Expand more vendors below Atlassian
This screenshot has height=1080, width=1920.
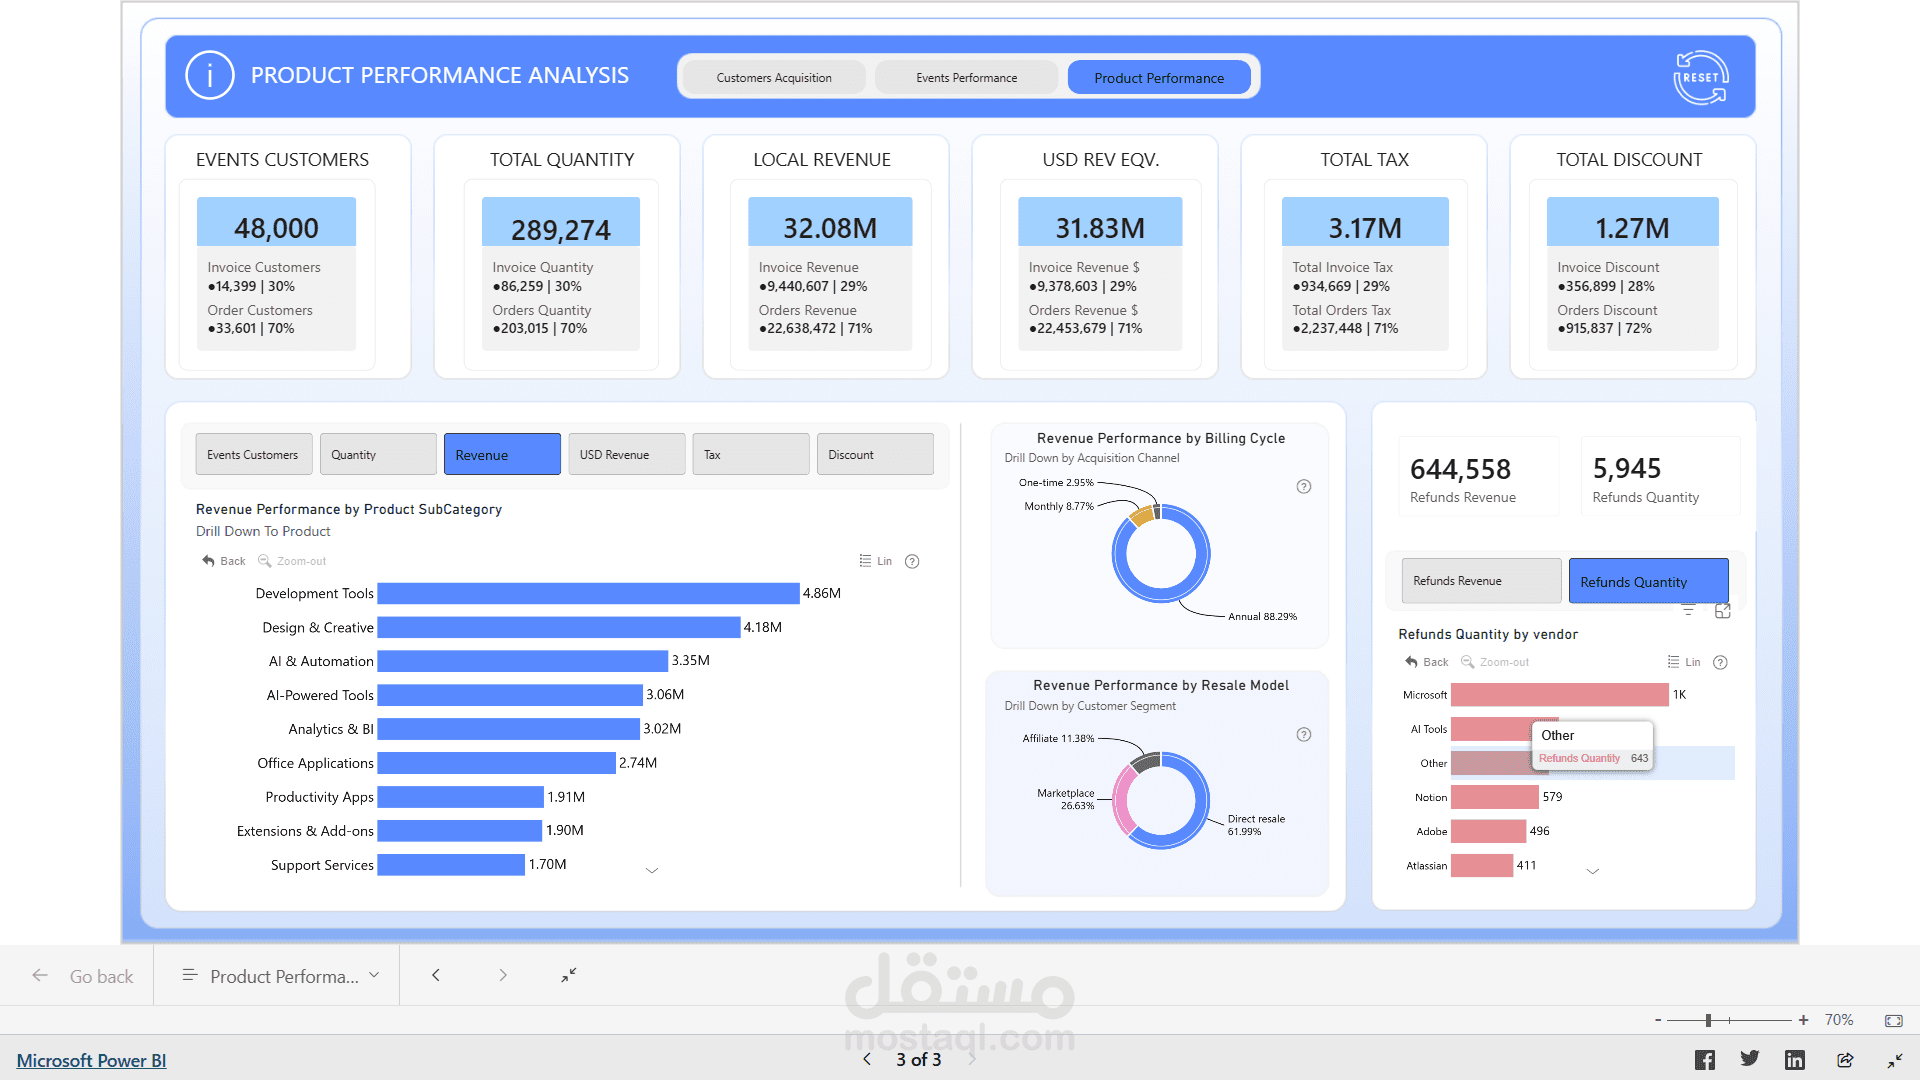1593,872
